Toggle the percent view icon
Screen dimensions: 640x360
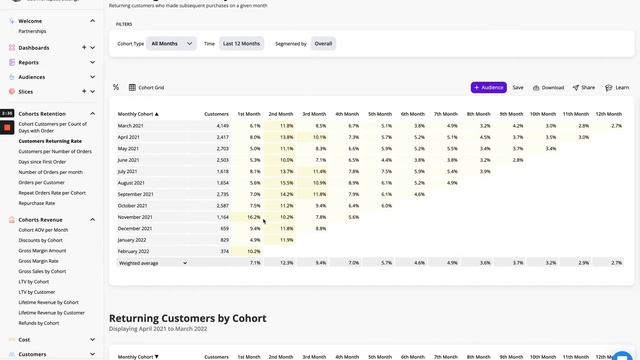(116, 87)
